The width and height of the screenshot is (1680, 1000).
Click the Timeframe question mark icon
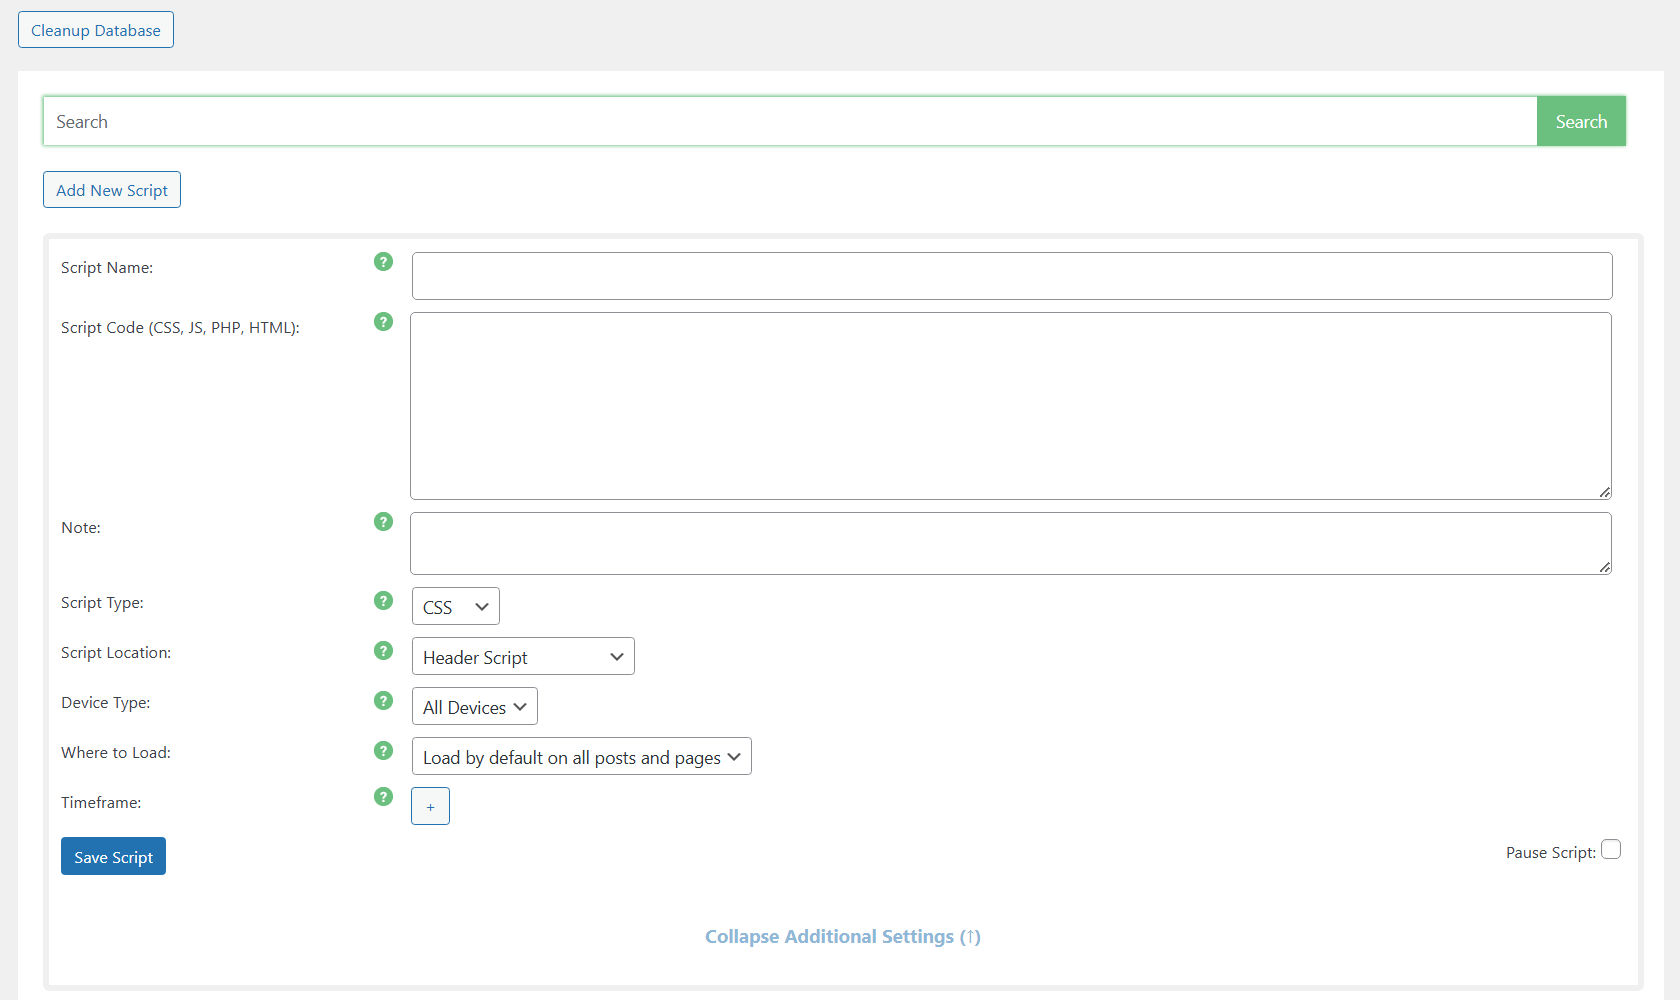click(x=383, y=797)
